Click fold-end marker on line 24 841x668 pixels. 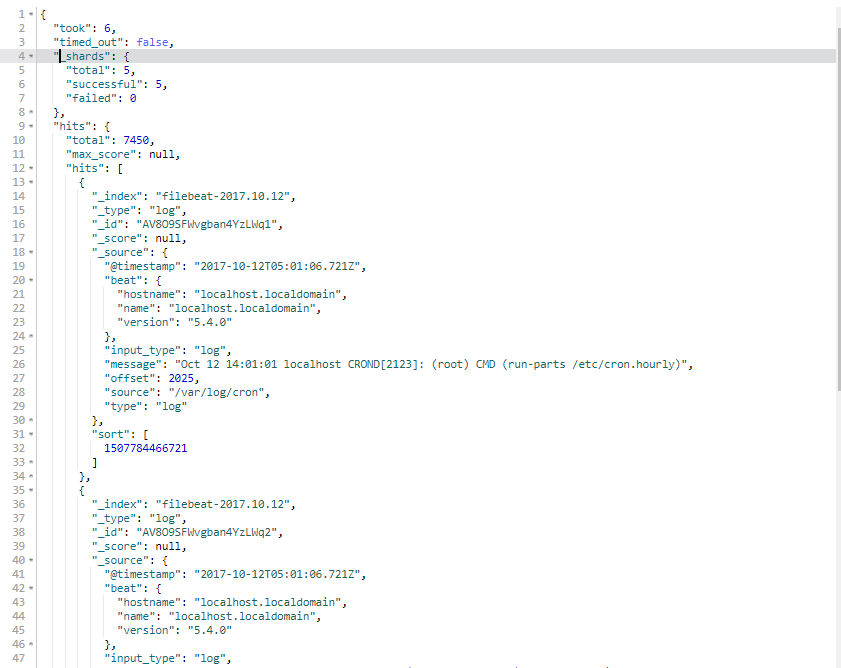tap(31, 336)
